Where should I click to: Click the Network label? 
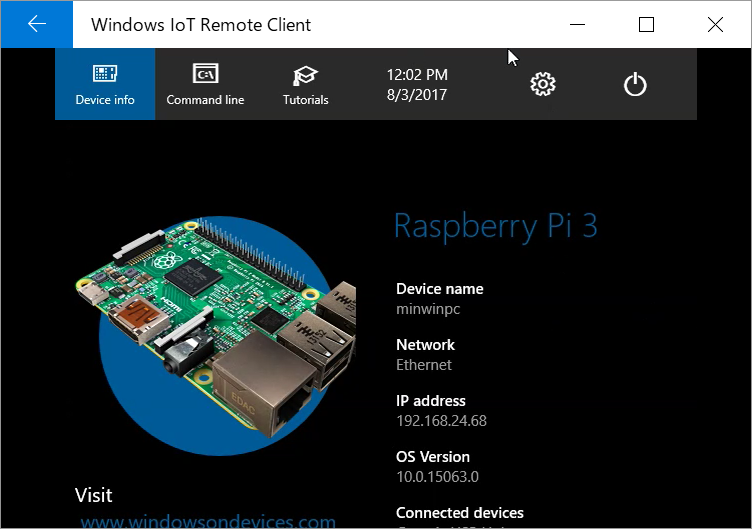click(x=425, y=345)
